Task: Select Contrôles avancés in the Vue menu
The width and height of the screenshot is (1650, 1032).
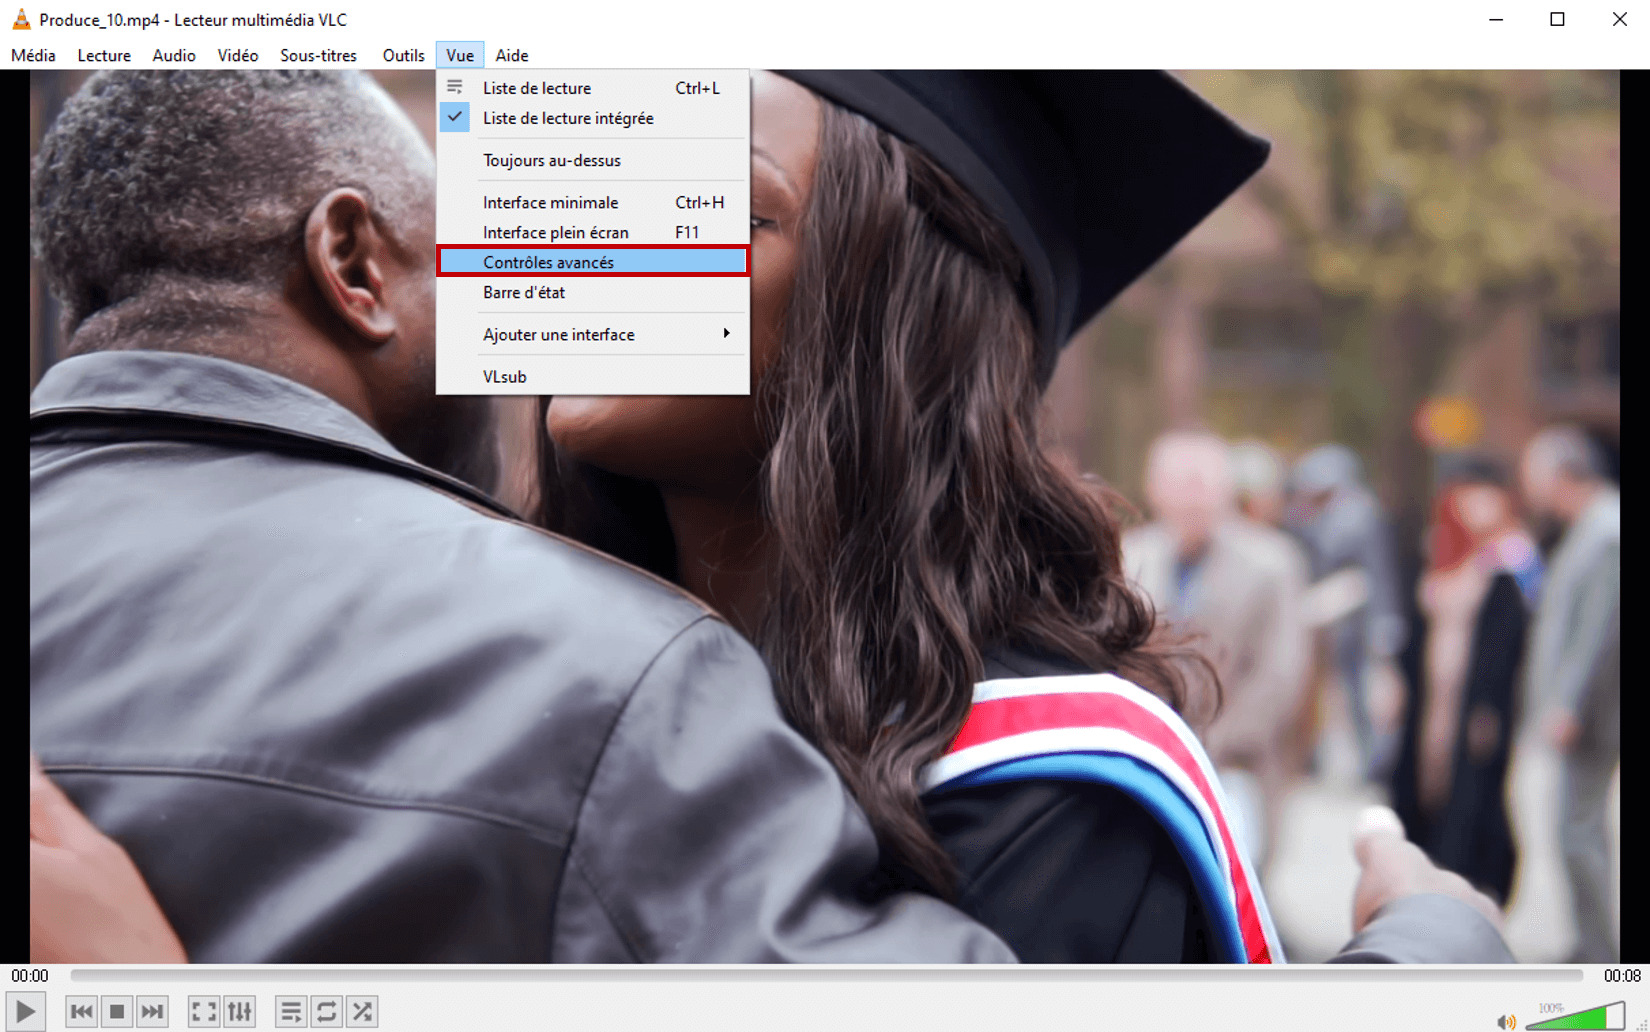Action: coord(548,261)
